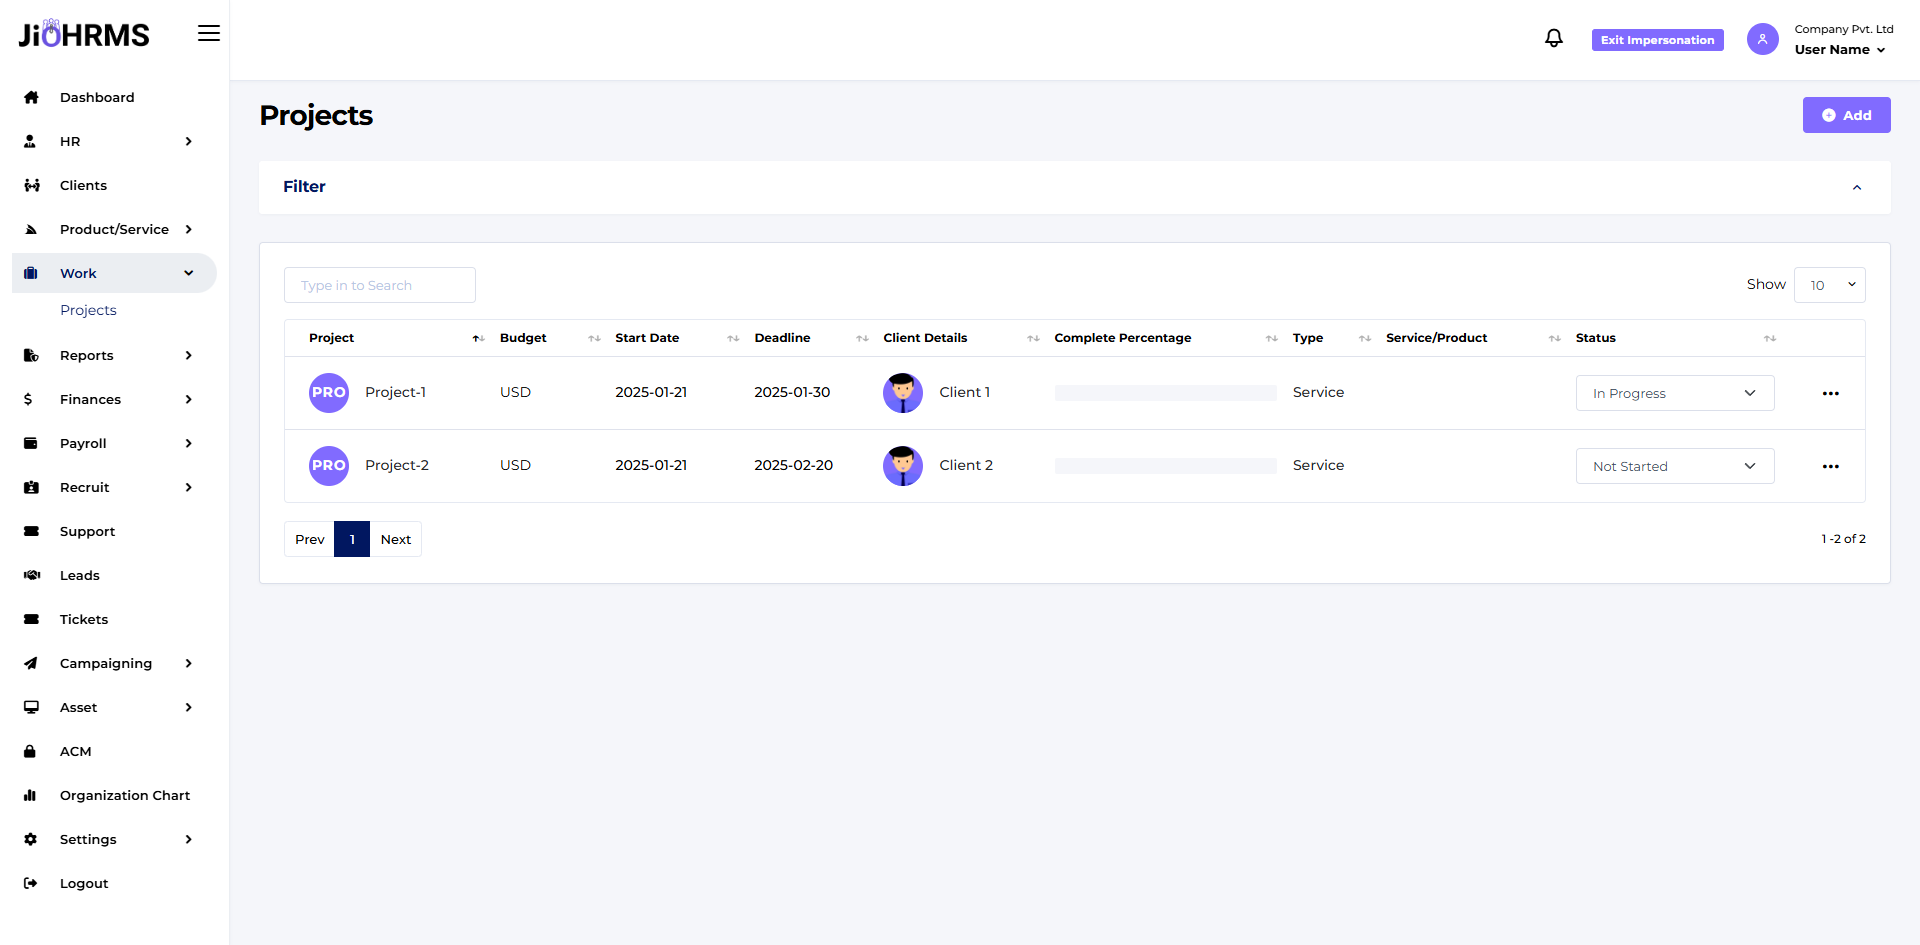This screenshot has width=1920, height=945.
Task: Click the Type in to Search field
Action: click(379, 285)
